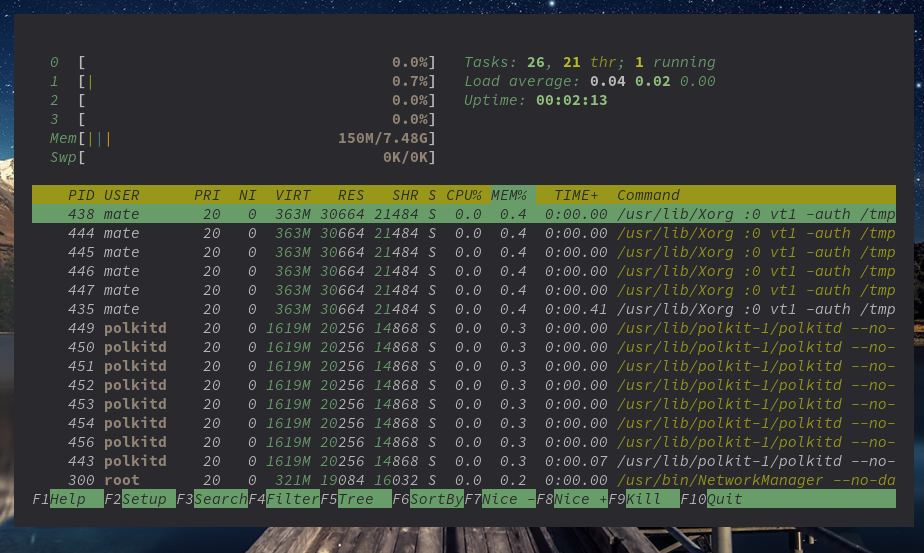Viewport: 924px width, 553px height.
Task: Click the PID column header
Action: [x=81, y=195]
